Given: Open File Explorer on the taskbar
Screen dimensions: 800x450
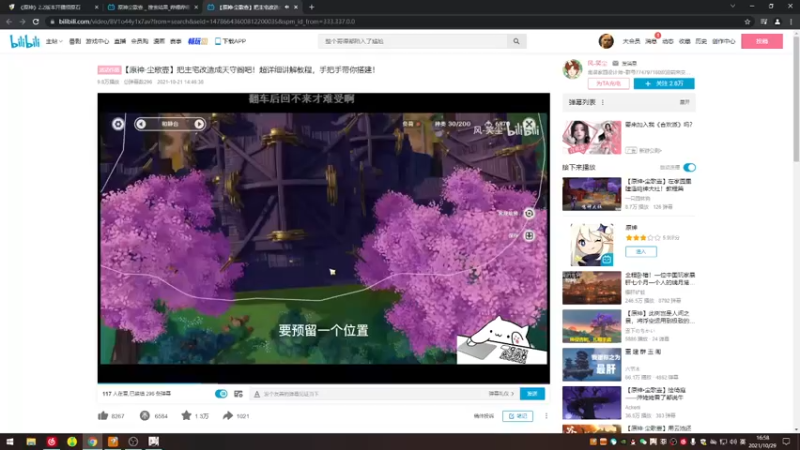Looking at the screenshot, I should tap(31, 442).
